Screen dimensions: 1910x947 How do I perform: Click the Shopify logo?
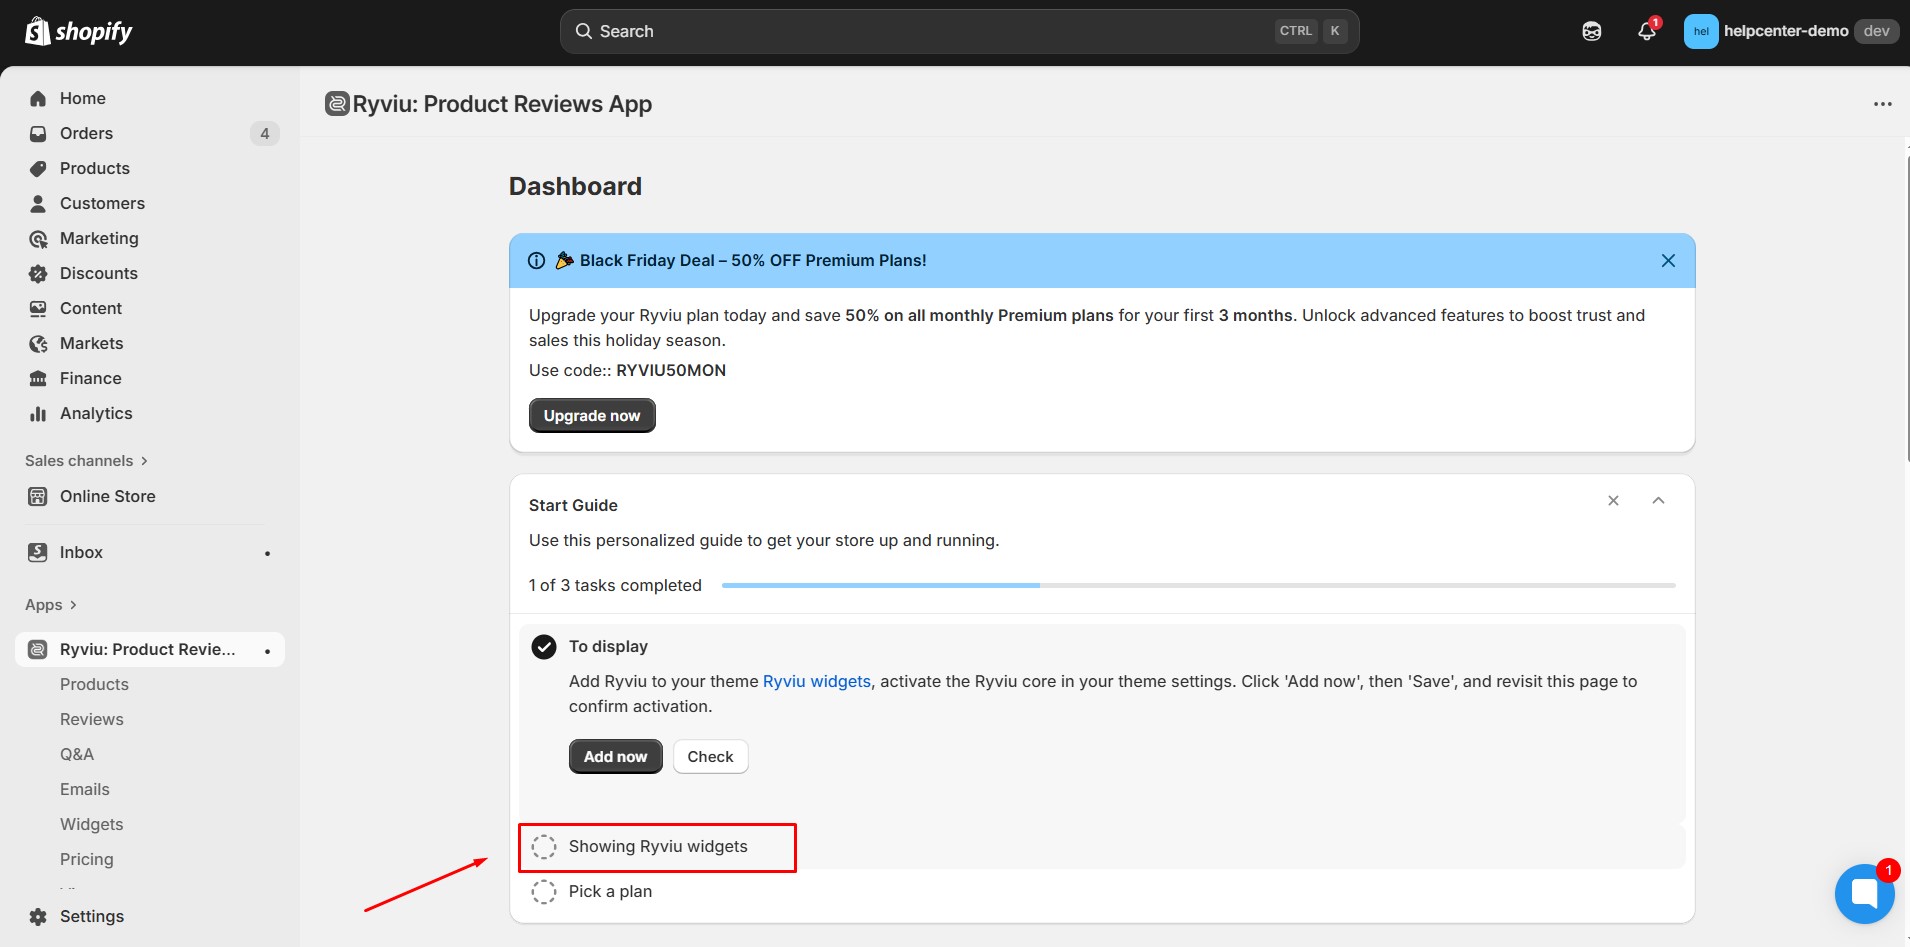pyautogui.click(x=79, y=32)
